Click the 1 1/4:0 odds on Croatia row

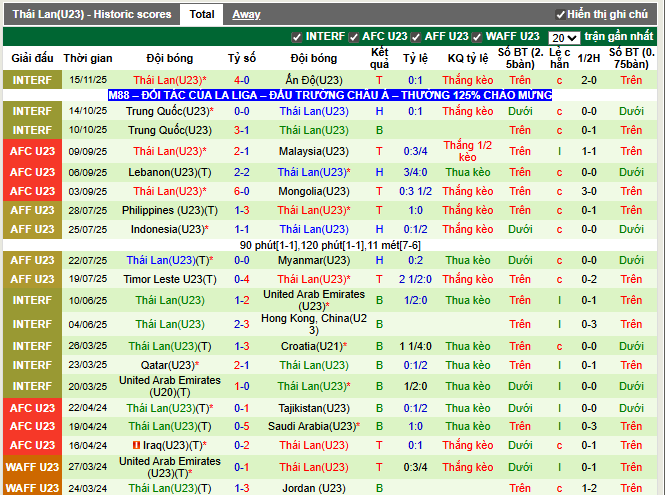coord(415,346)
